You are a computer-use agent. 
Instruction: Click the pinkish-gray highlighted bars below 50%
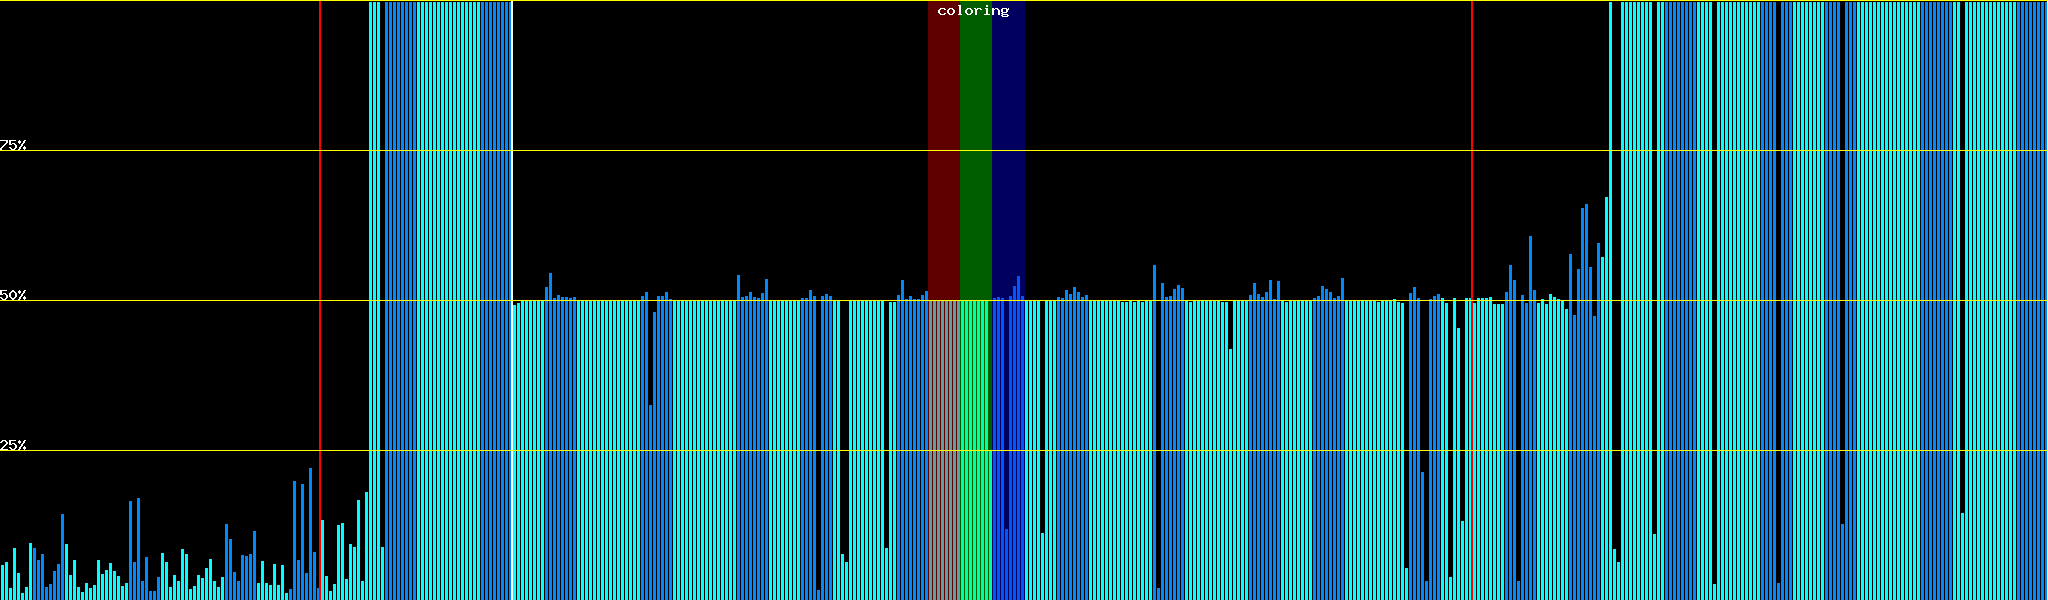point(943,450)
